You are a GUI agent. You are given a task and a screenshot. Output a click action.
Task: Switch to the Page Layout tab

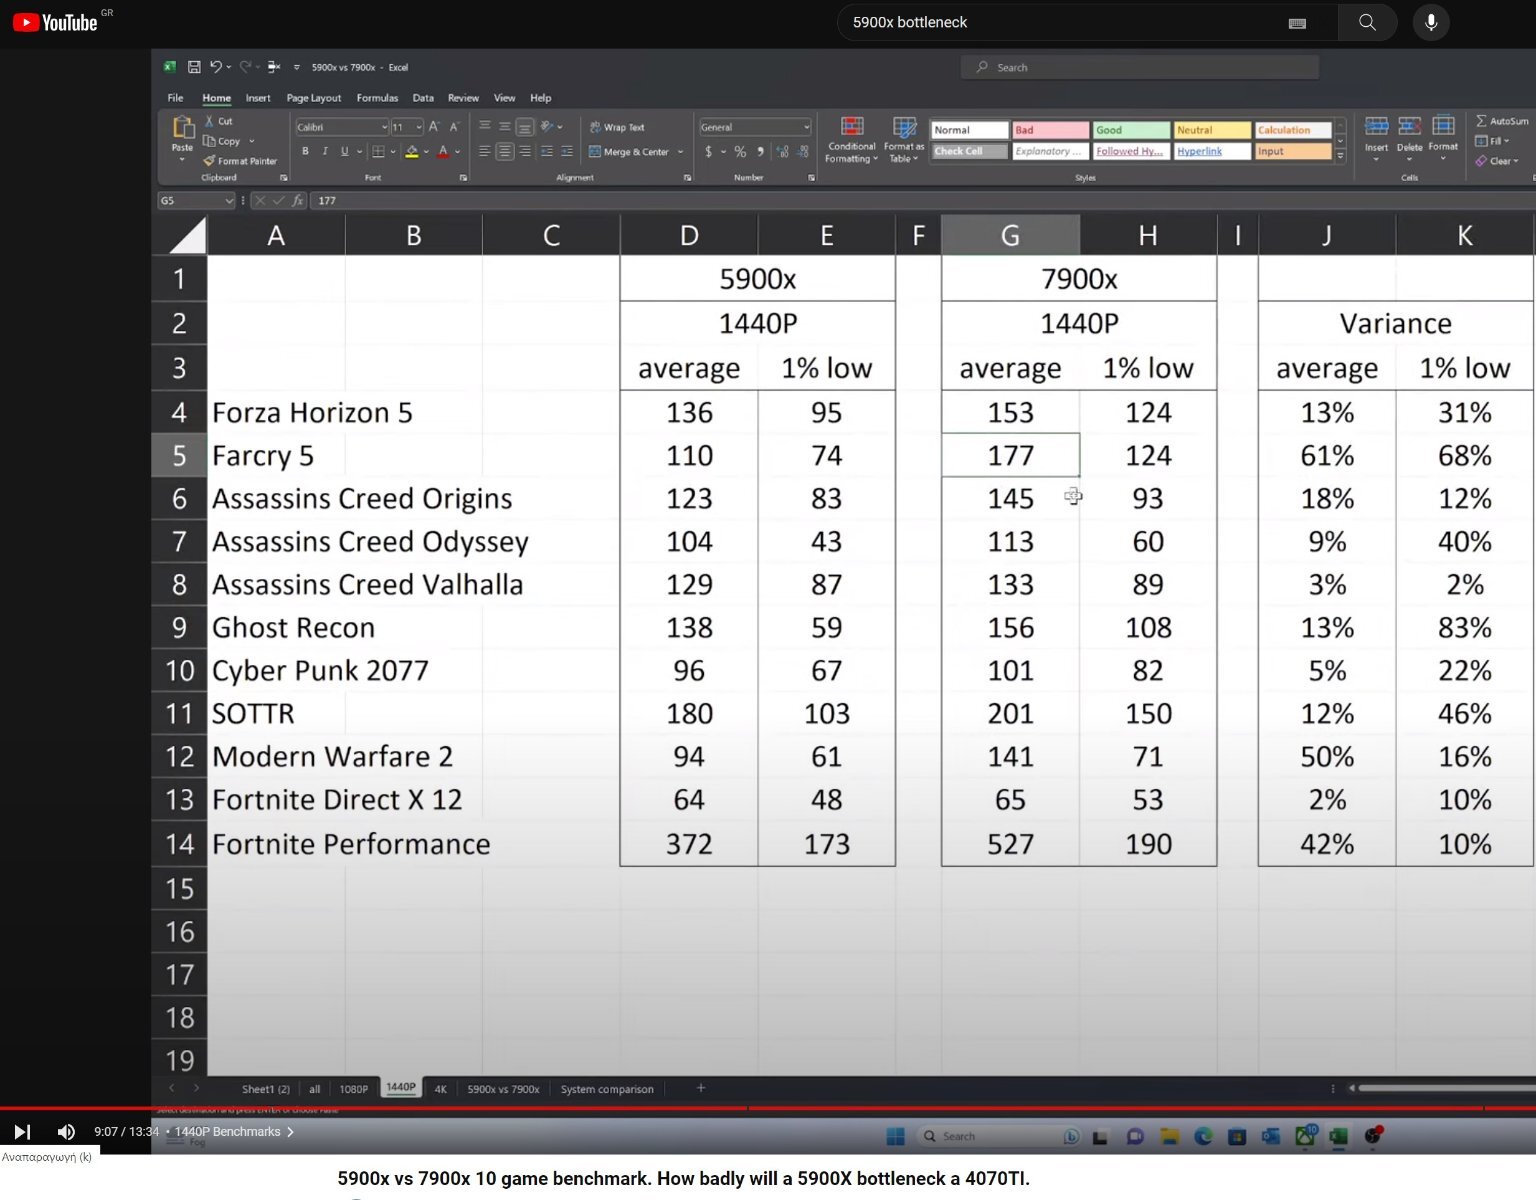(314, 98)
